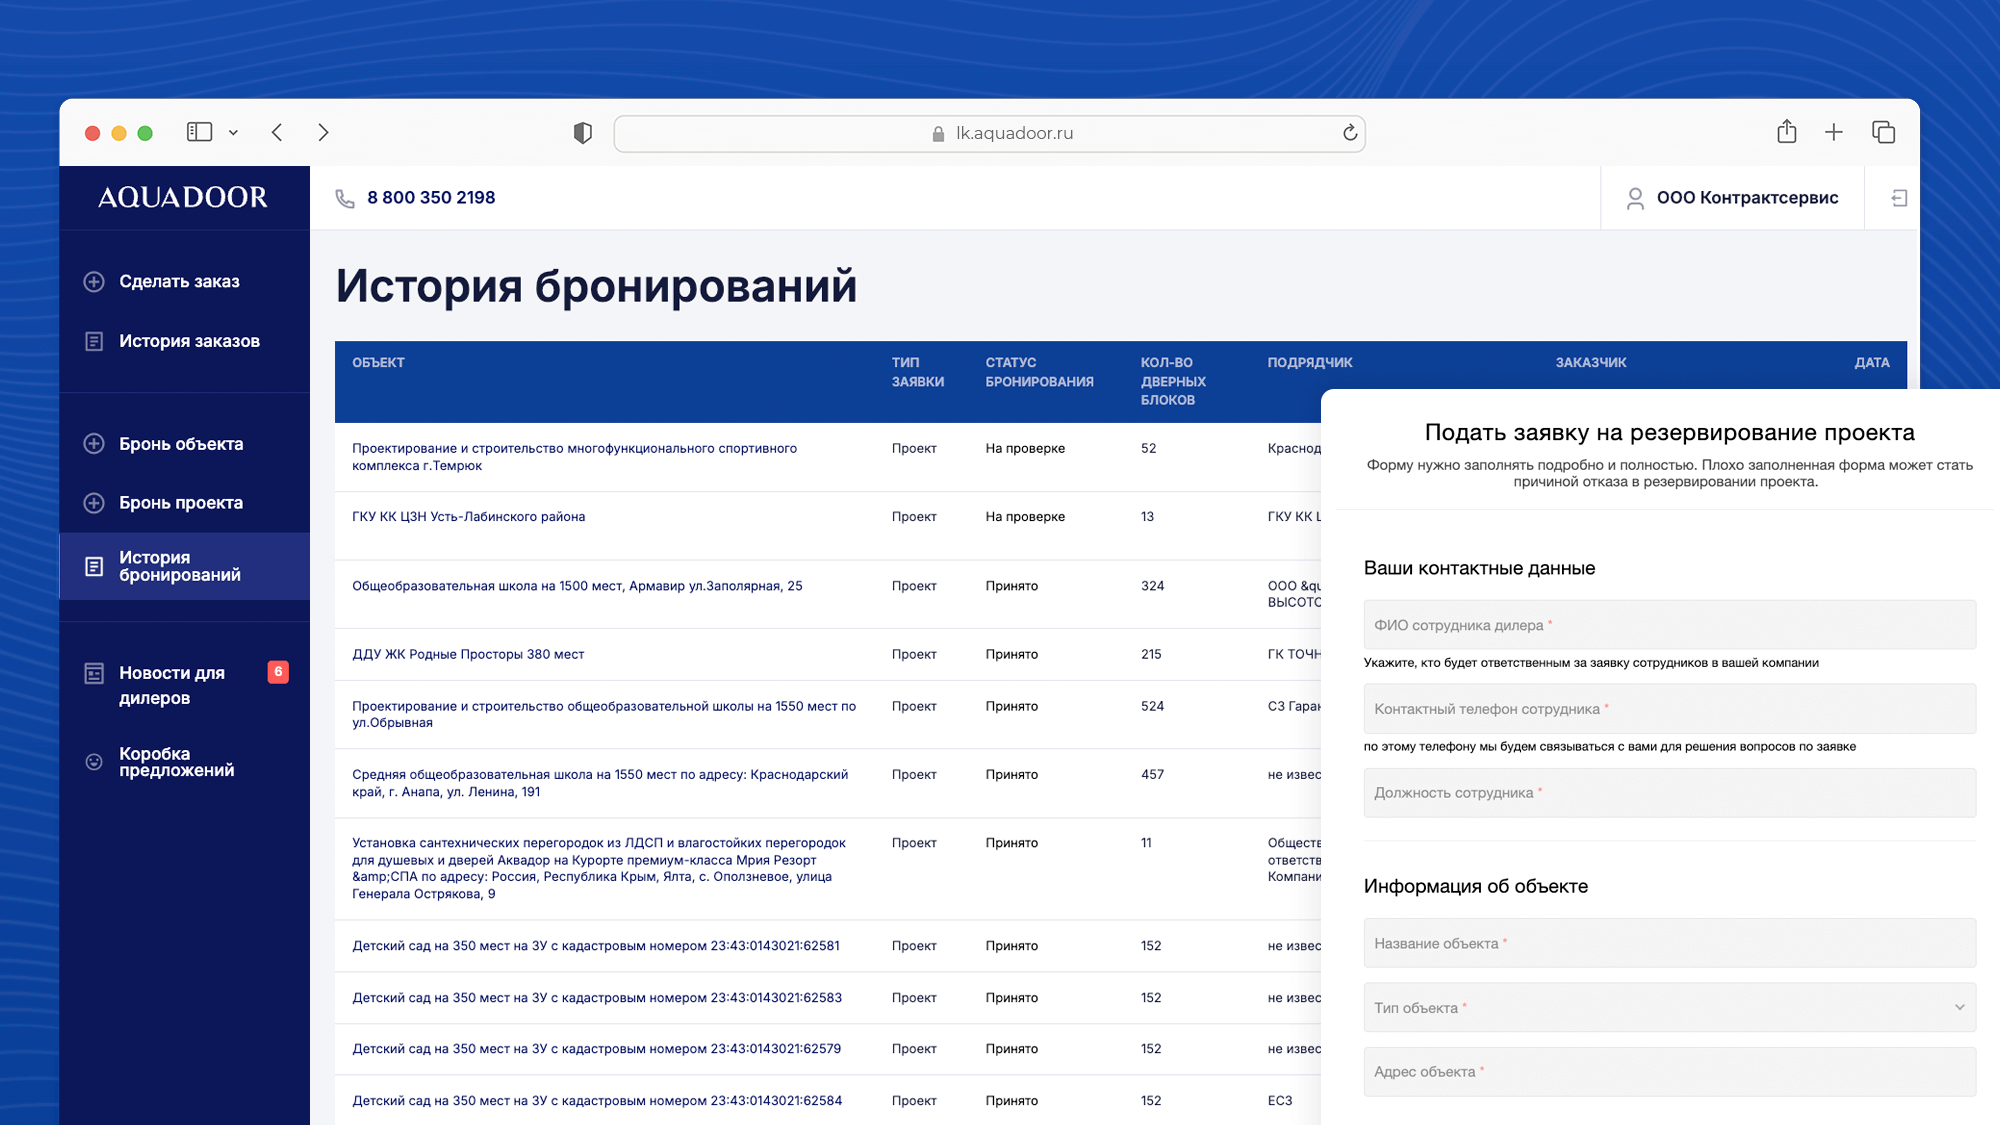Expand the «Тип объекта» dropdown

pos(1668,1007)
